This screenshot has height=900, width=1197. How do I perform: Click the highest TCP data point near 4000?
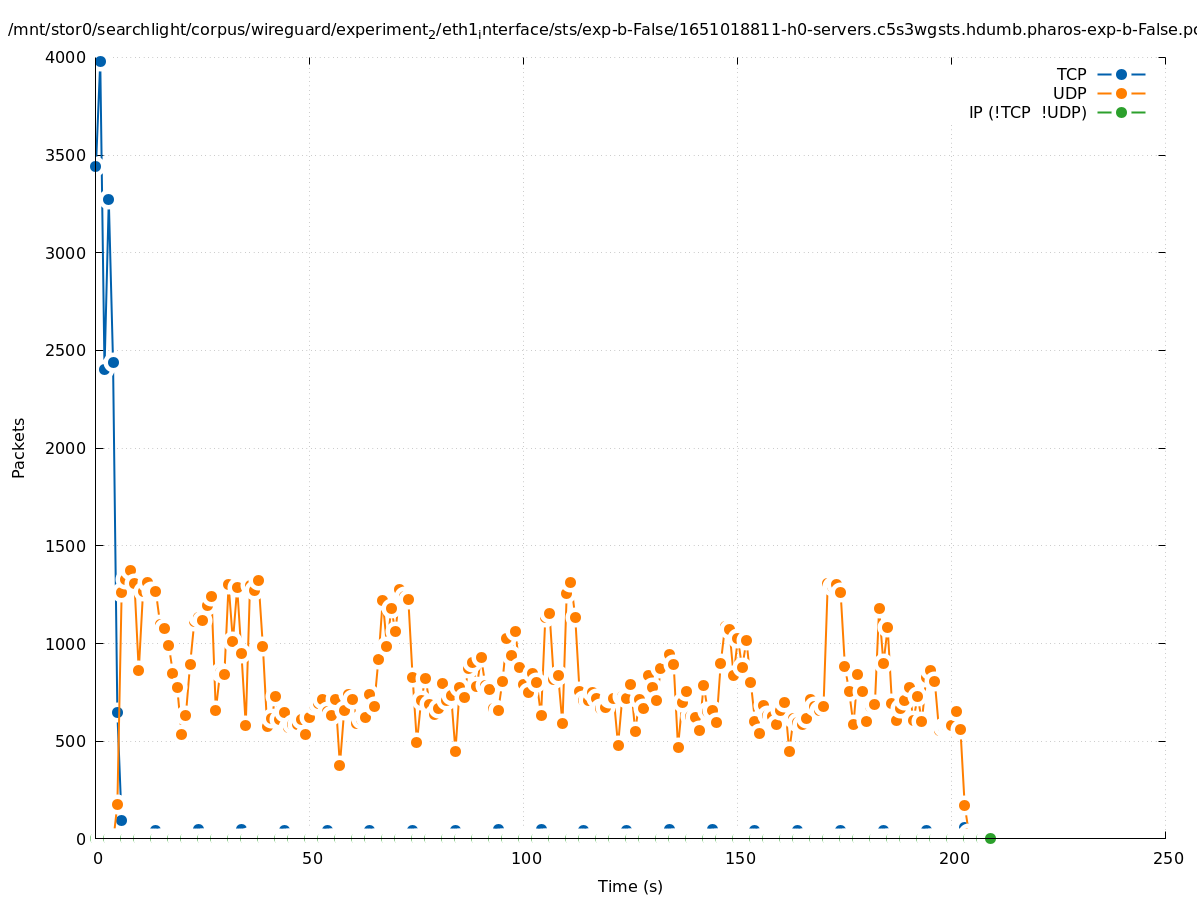click(100, 61)
